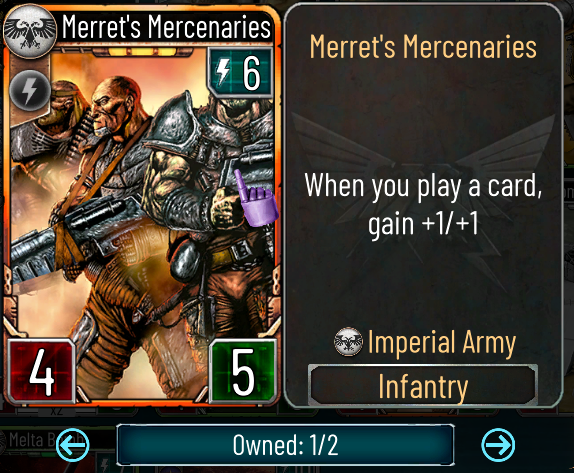This screenshot has height=473, width=574.
Task: Click the card ability description text
Action: tap(423, 204)
